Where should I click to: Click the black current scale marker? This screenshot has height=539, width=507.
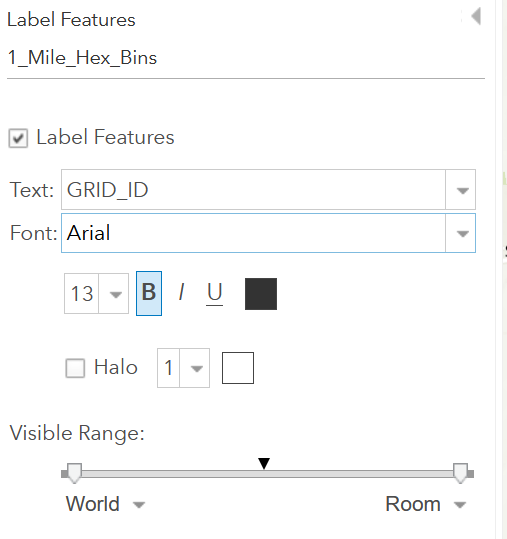pyautogui.click(x=264, y=463)
